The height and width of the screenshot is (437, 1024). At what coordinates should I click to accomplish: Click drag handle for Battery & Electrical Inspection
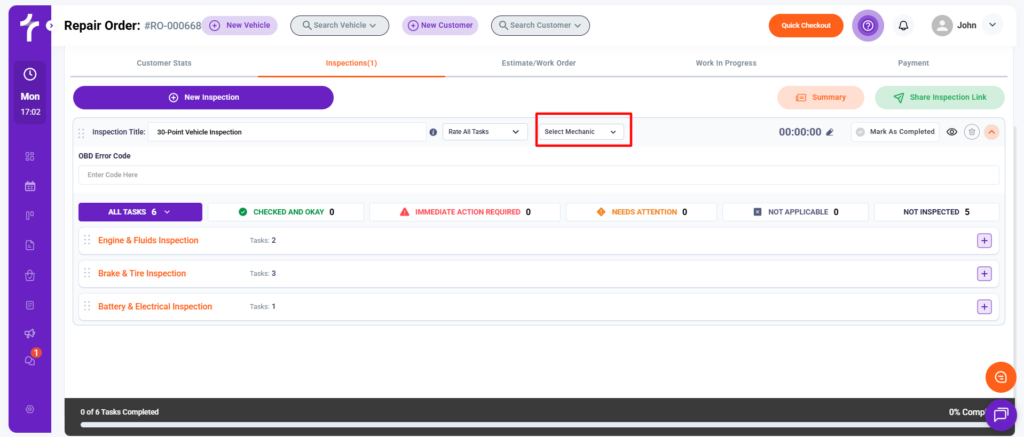[87, 306]
